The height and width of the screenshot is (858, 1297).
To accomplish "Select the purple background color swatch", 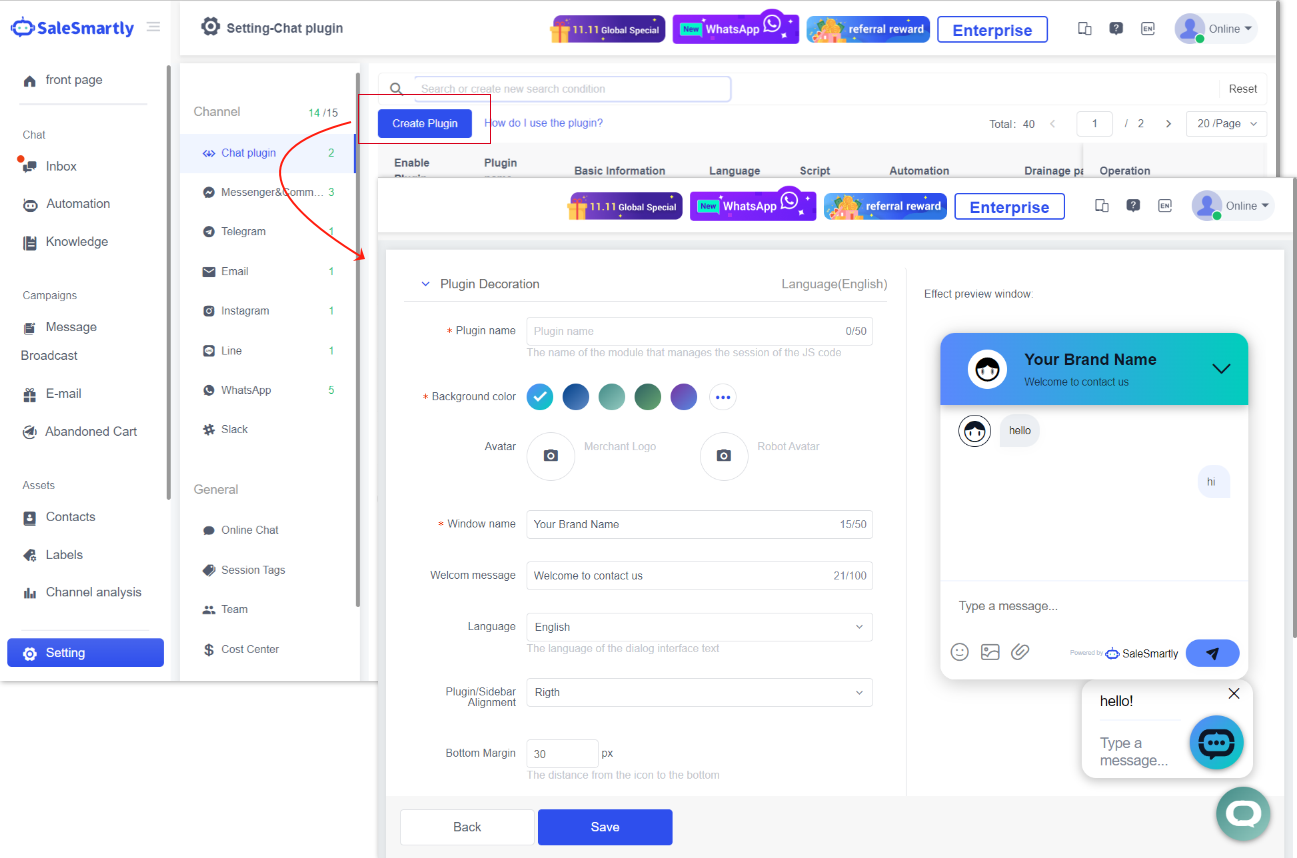I will click(683, 397).
